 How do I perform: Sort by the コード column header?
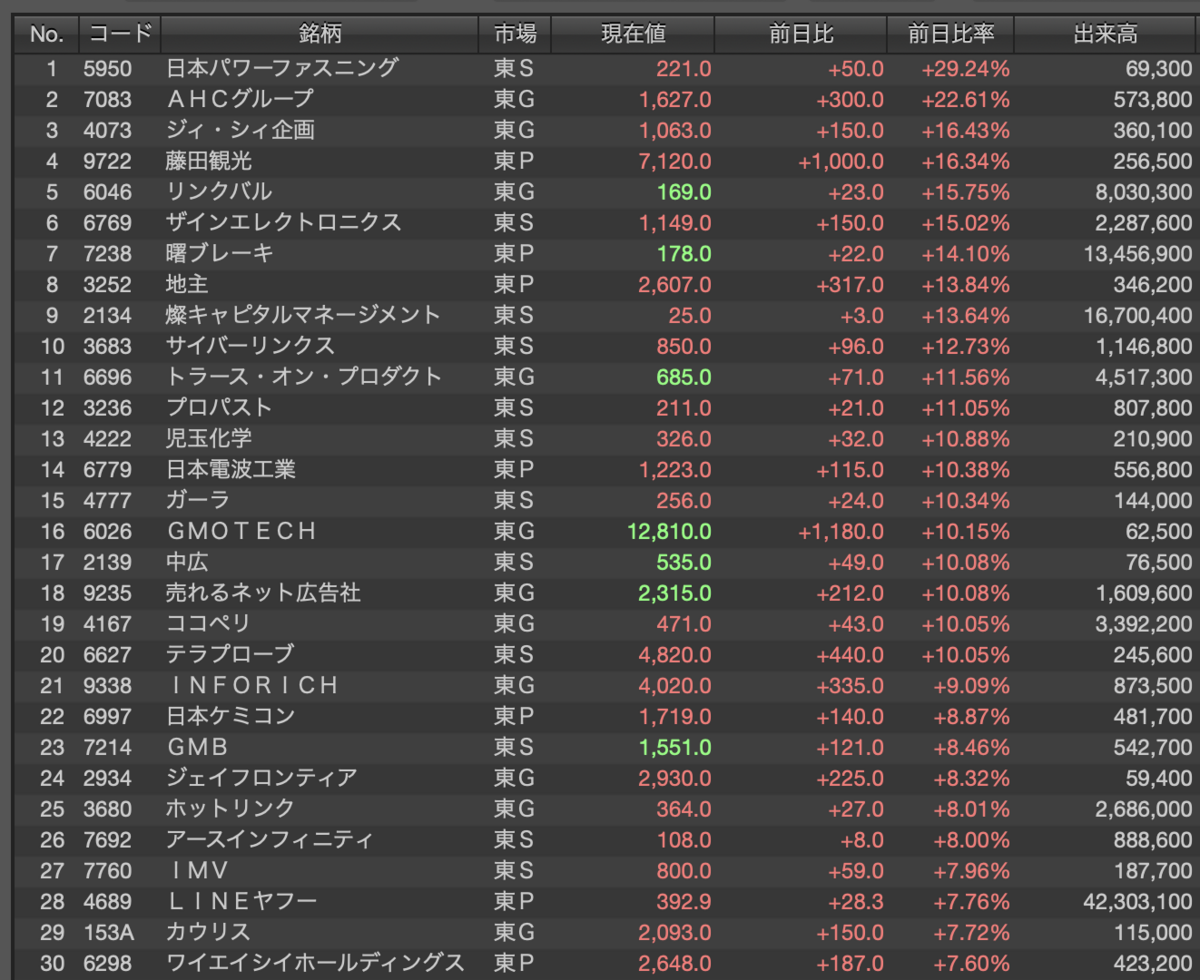click(120, 34)
